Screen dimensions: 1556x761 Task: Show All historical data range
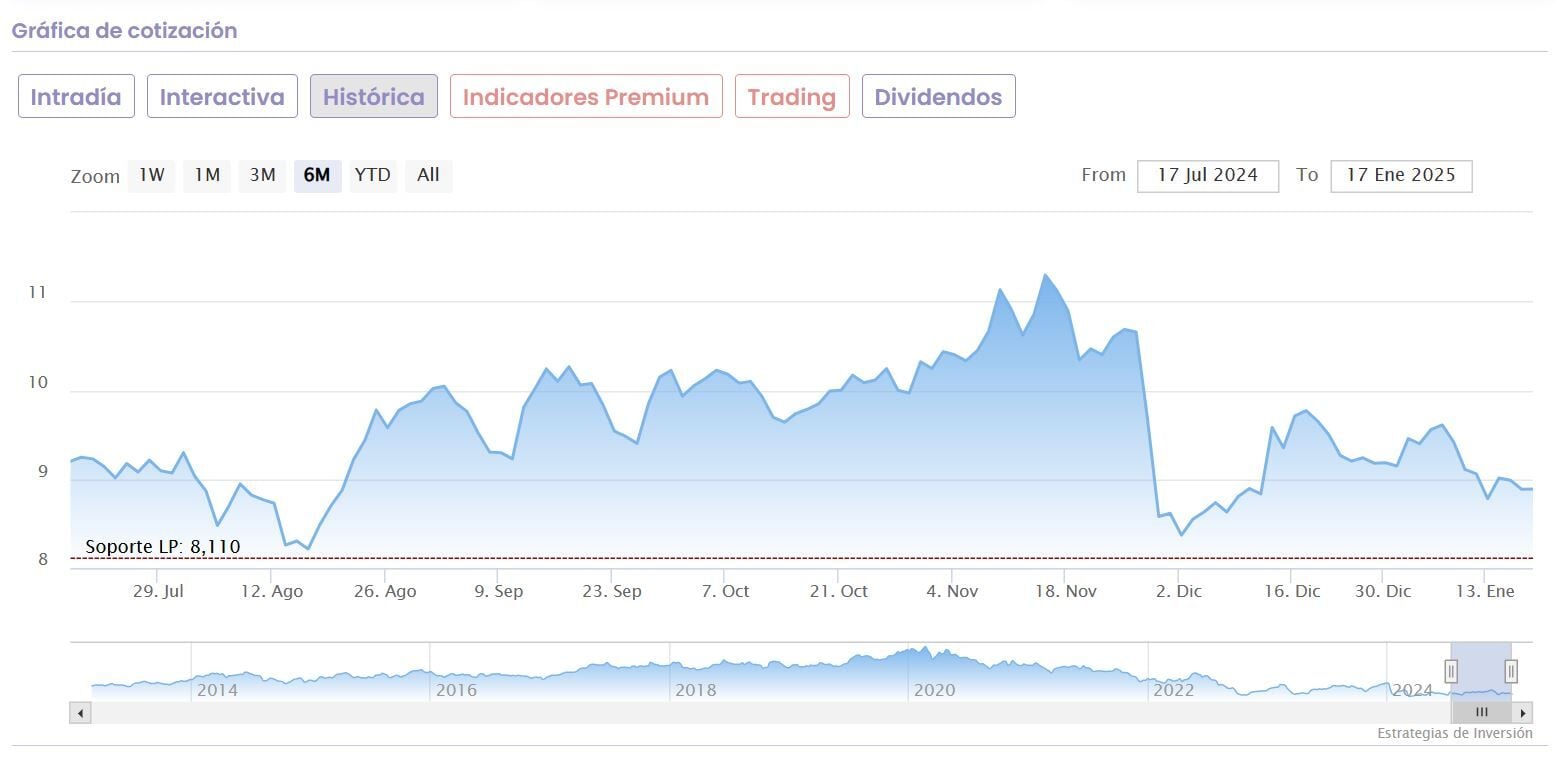(428, 176)
